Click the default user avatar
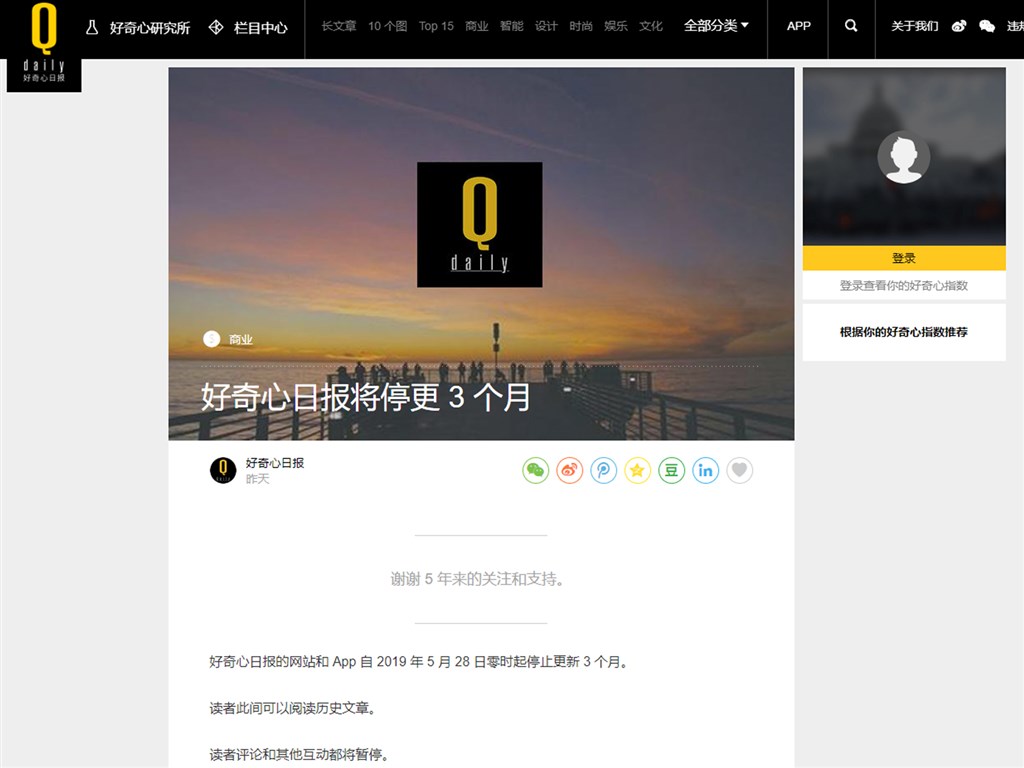Viewport: 1024px width, 768px height. (904, 157)
